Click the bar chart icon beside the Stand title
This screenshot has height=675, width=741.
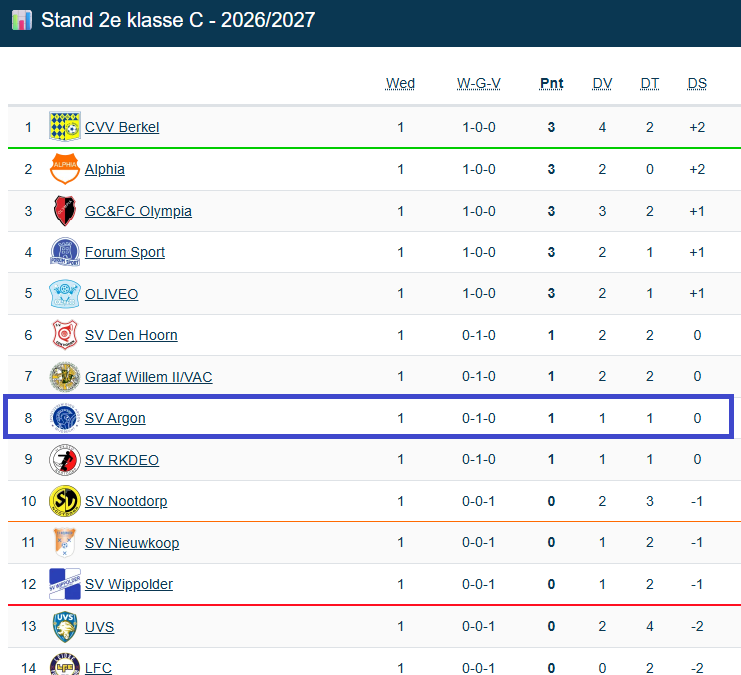[x=22, y=20]
